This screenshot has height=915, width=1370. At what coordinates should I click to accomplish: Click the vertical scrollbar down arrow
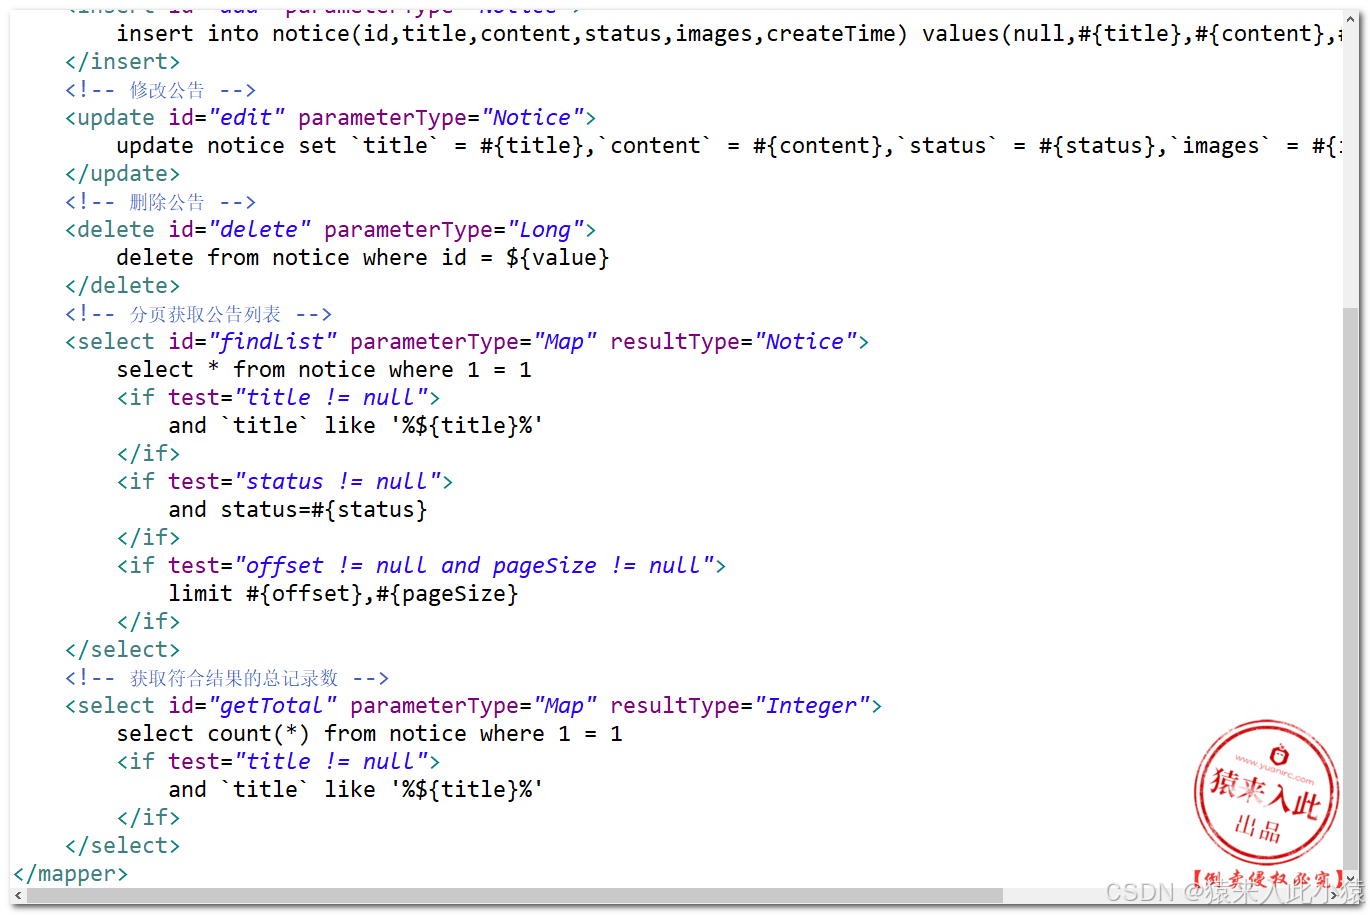click(1351, 879)
